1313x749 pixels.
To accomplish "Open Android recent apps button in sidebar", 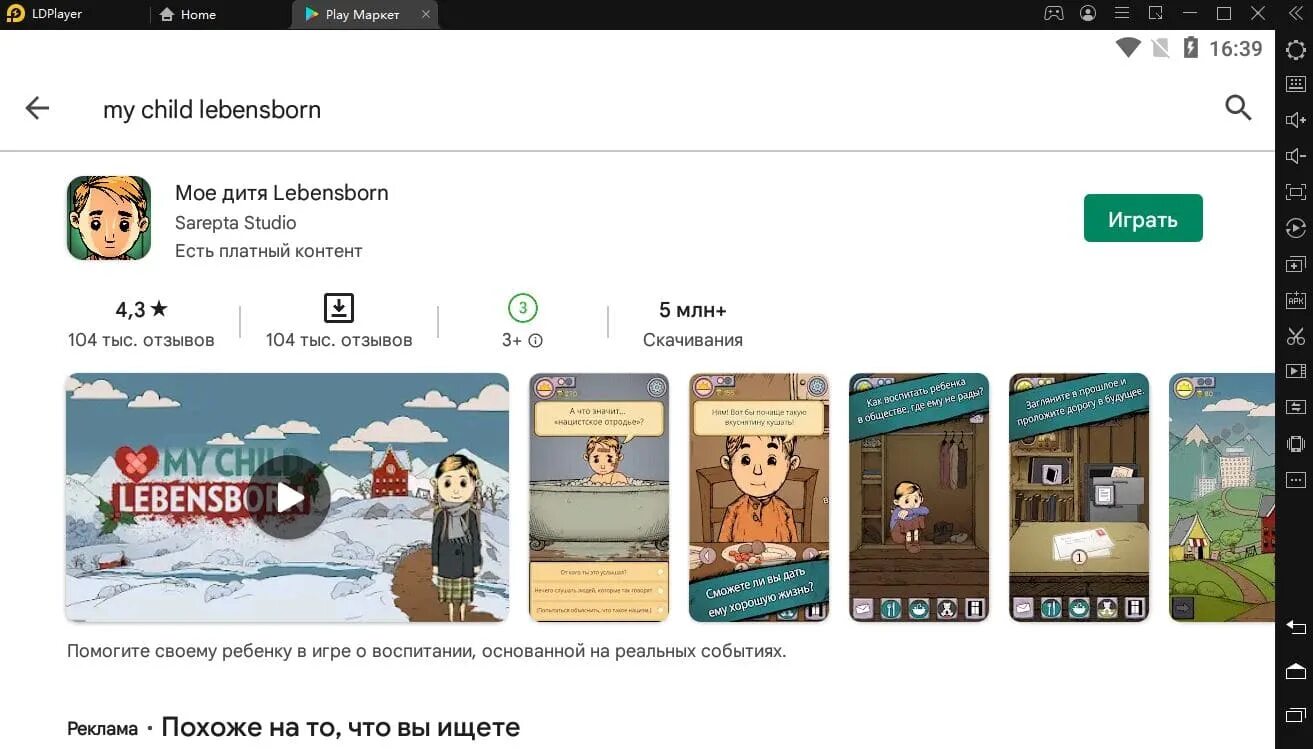I will (x=1295, y=714).
